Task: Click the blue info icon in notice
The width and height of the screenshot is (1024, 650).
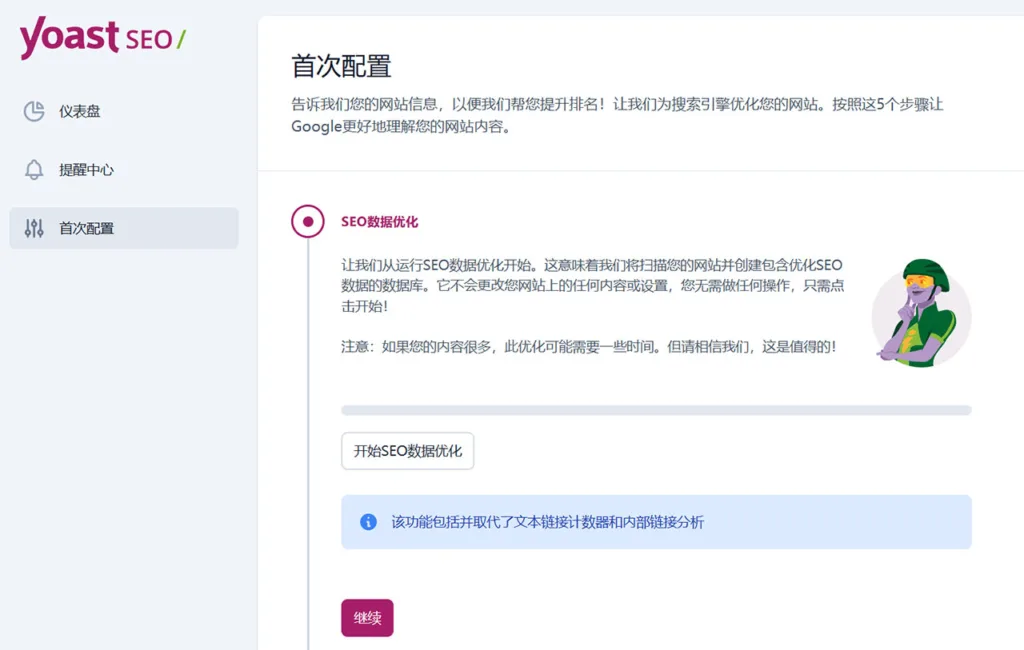Action: [x=368, y=522]
